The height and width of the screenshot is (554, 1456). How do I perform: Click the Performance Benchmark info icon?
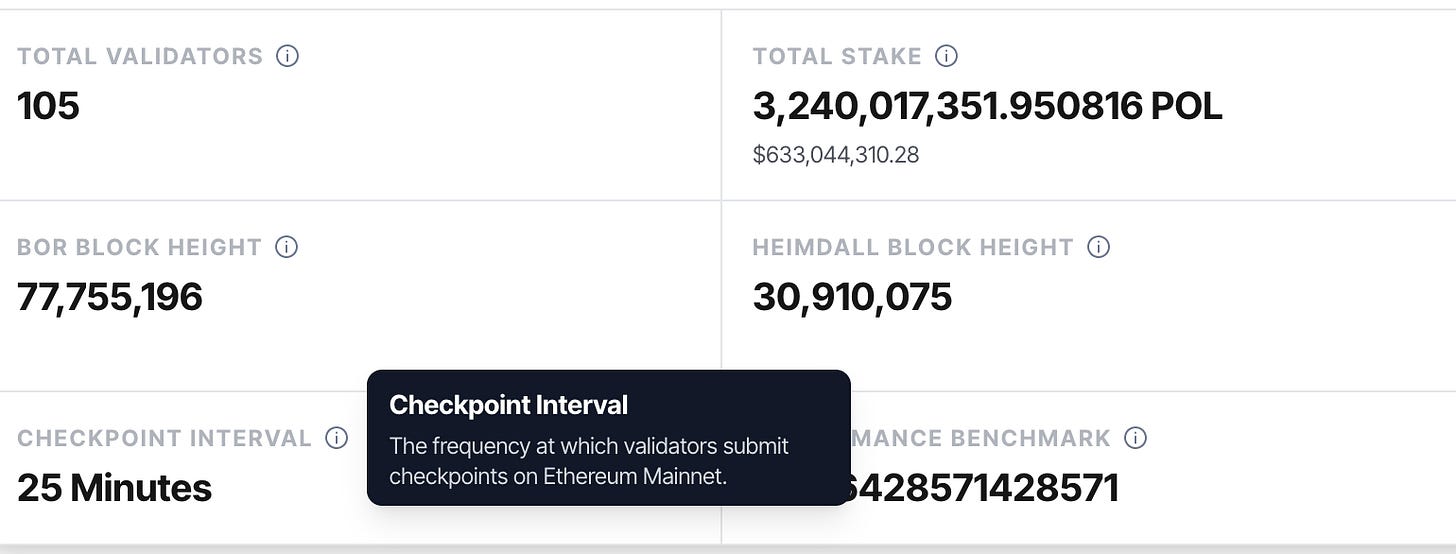click(x=1135, y=438)
